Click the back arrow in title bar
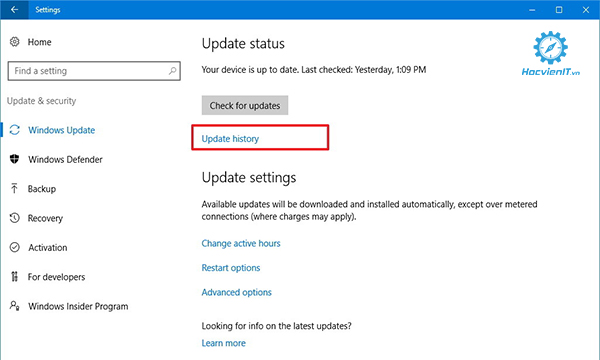Screen dimensions: 600x360 14,10
